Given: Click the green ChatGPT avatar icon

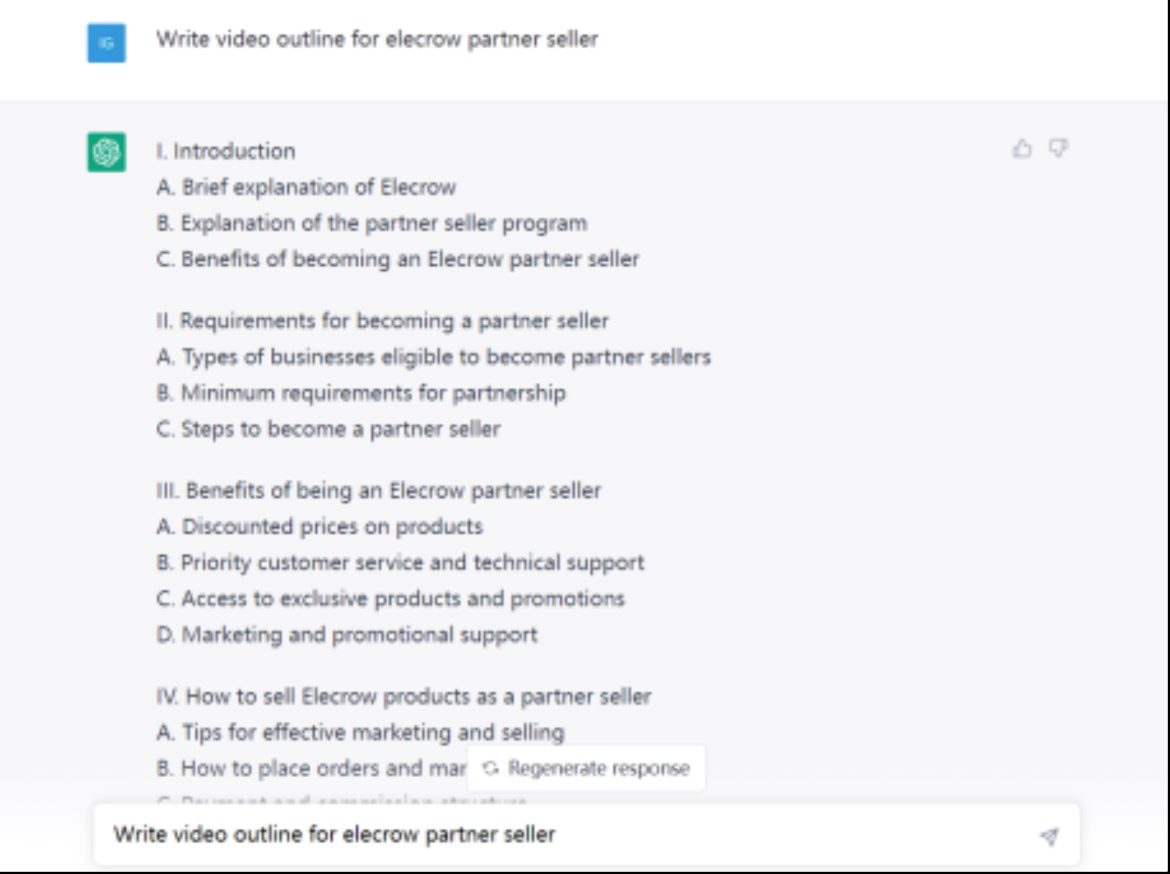Looking at the screenshot, I should tap(106, 152).
